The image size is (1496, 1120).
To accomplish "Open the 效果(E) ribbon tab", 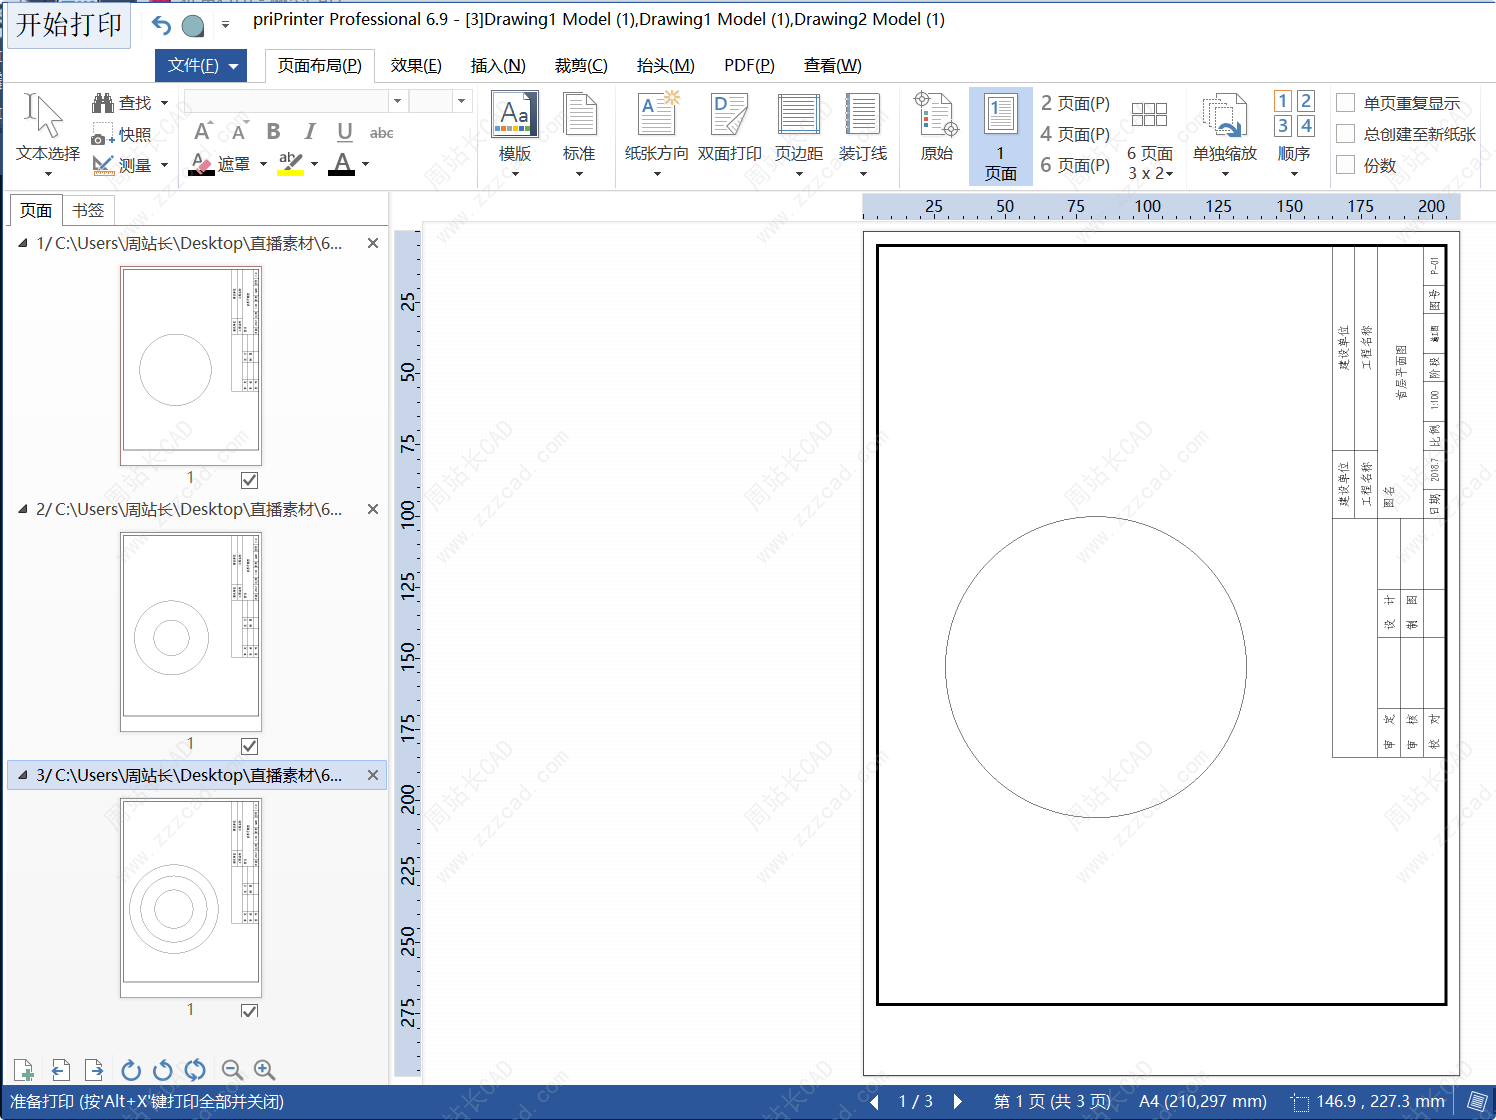I will point(416,66).
